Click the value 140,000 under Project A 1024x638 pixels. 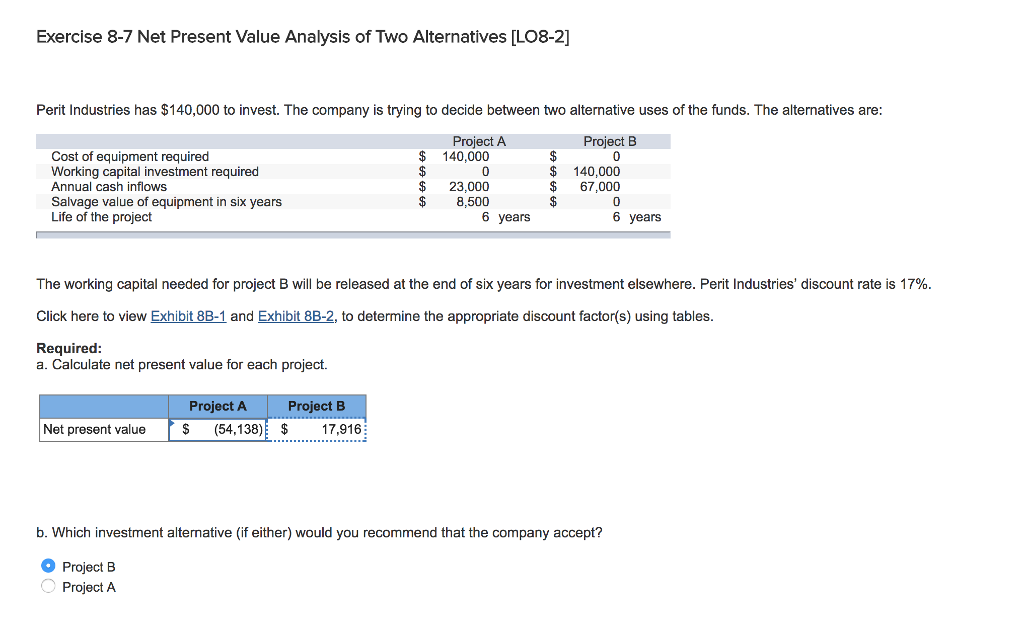tap(463, 156)
